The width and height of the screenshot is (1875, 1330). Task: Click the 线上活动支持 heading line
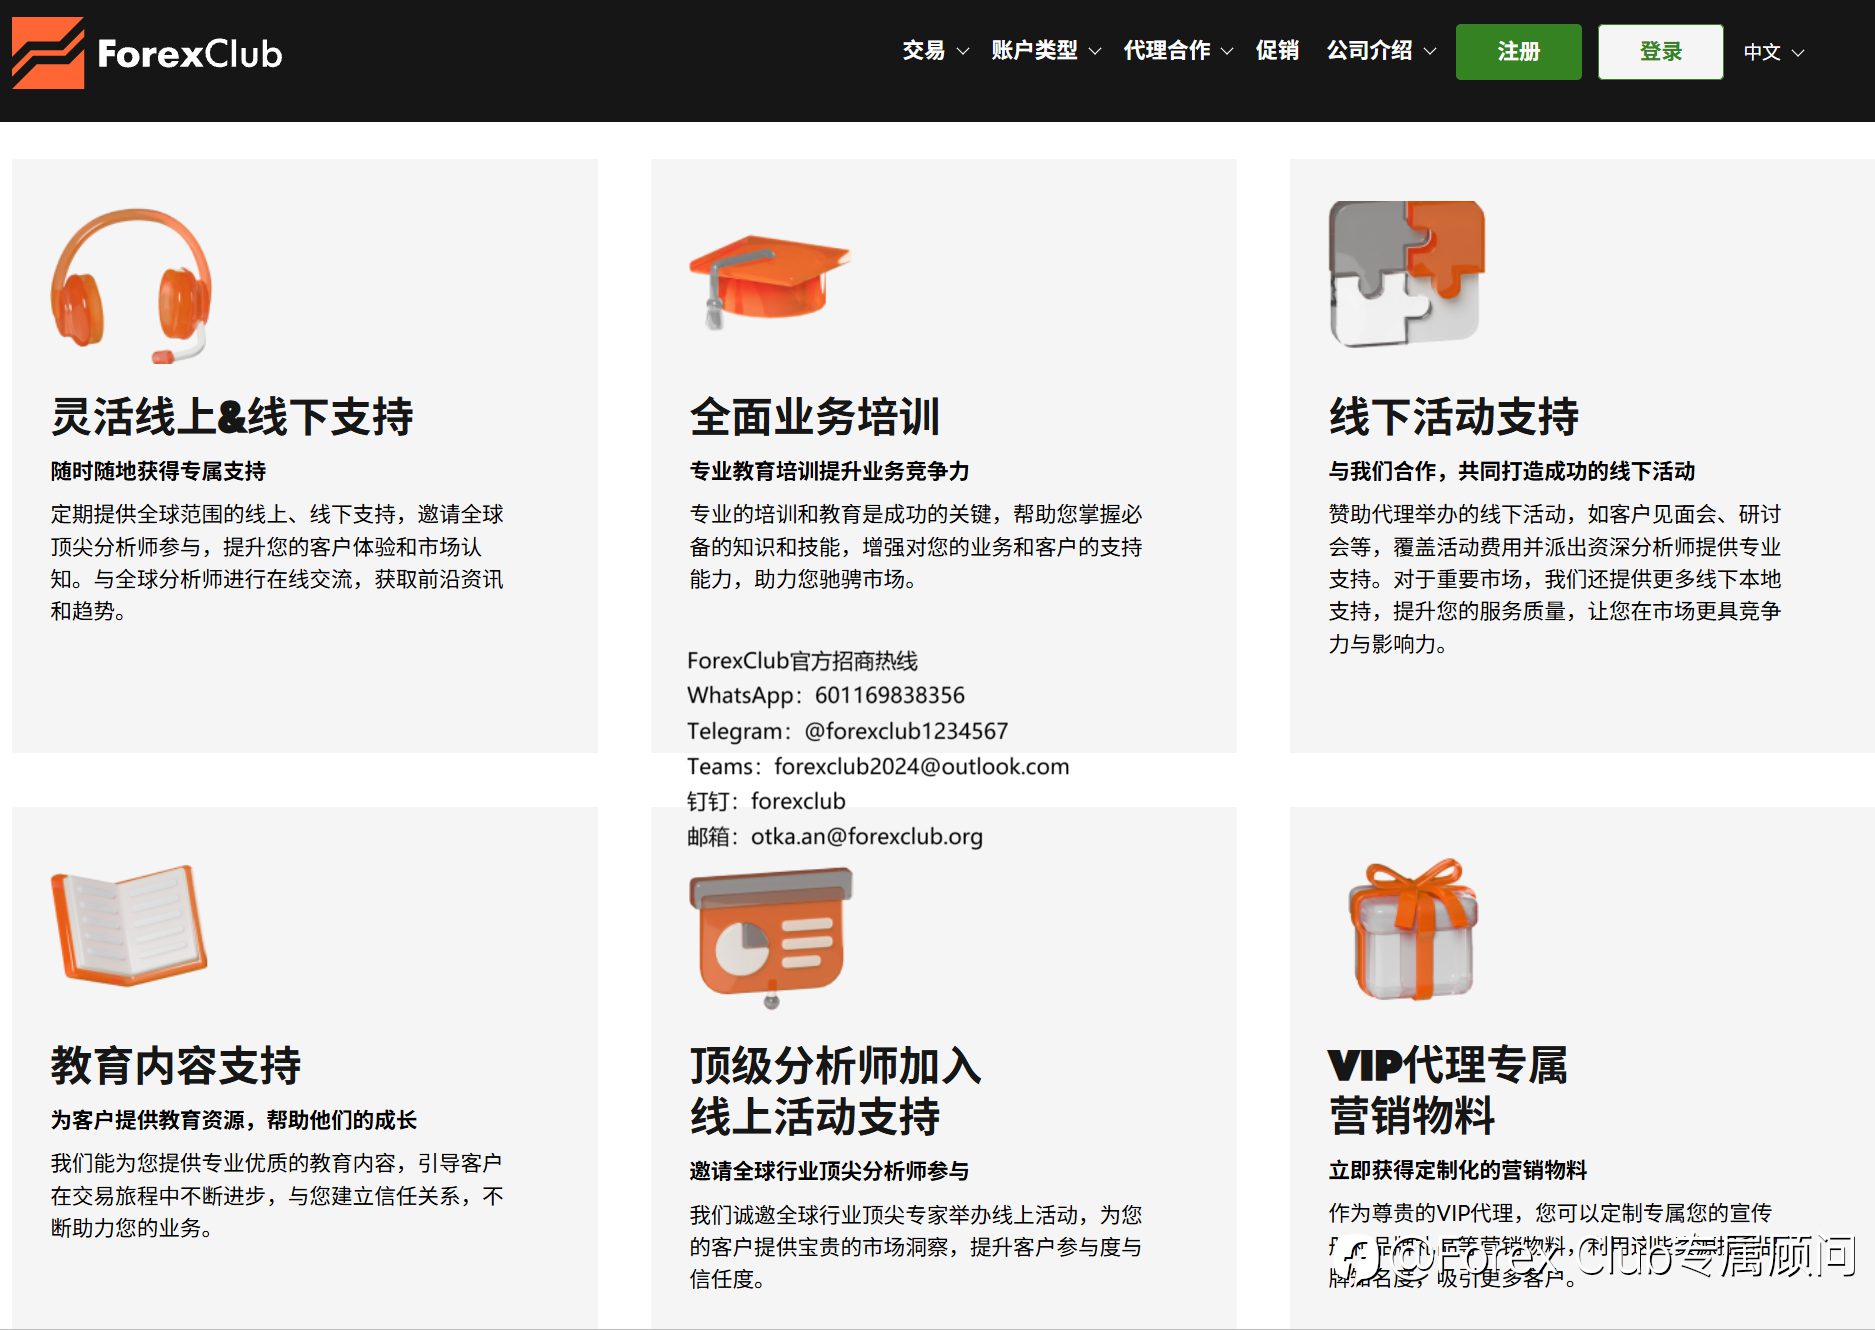point(815,1117)
